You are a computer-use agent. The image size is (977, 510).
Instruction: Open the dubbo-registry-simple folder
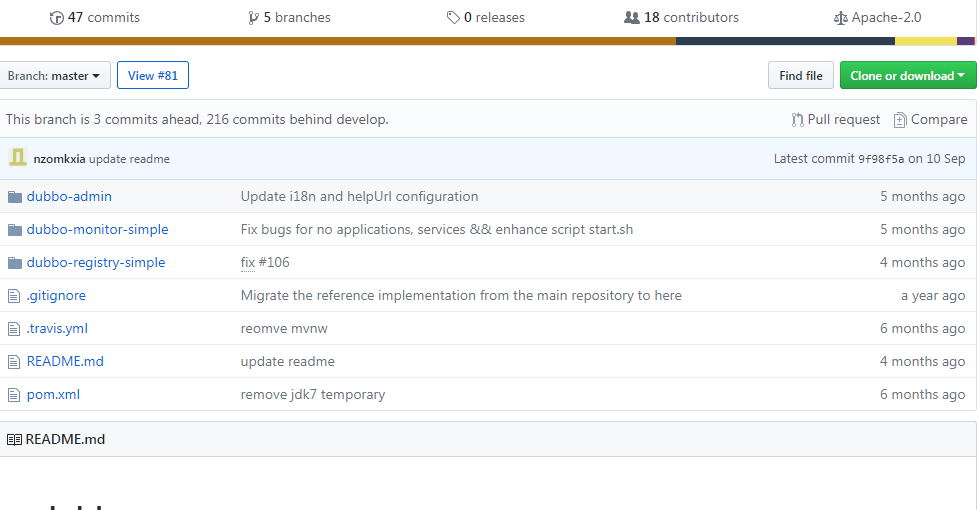pos(95,263)
